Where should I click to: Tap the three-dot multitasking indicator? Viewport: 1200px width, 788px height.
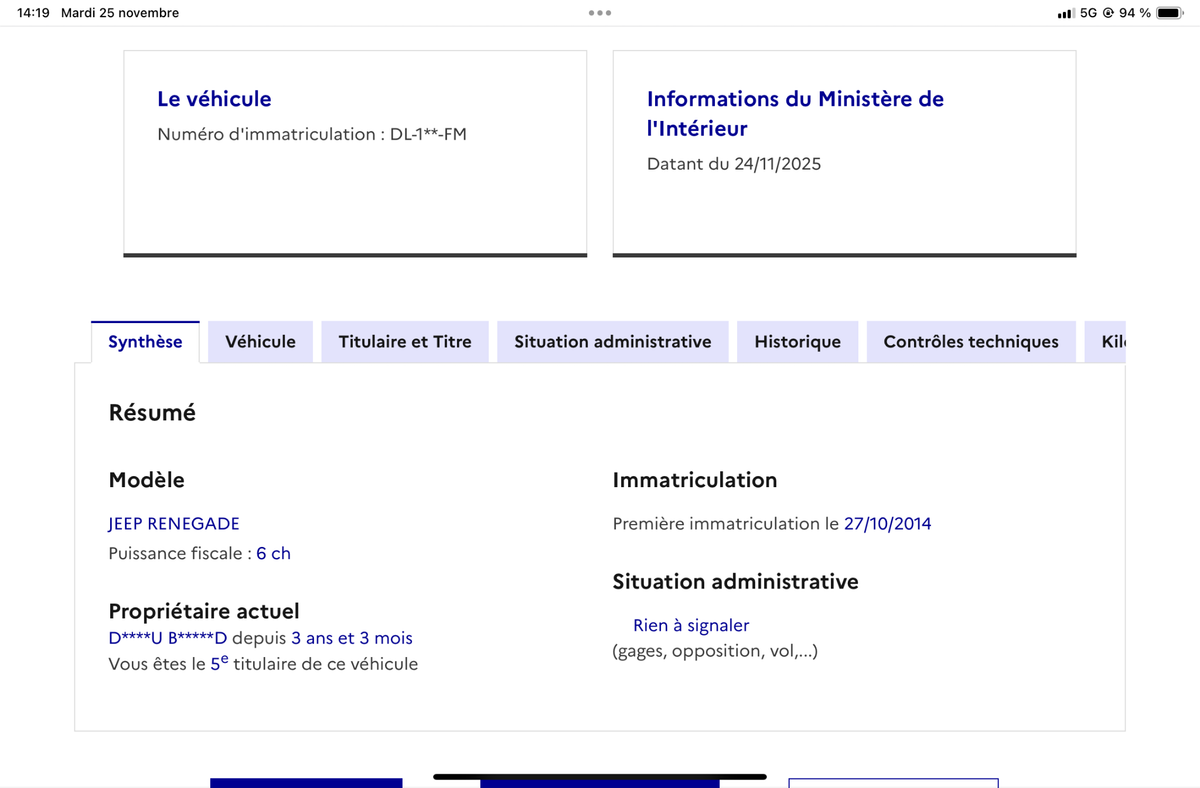pyautogui.click(x=600, y=13)
